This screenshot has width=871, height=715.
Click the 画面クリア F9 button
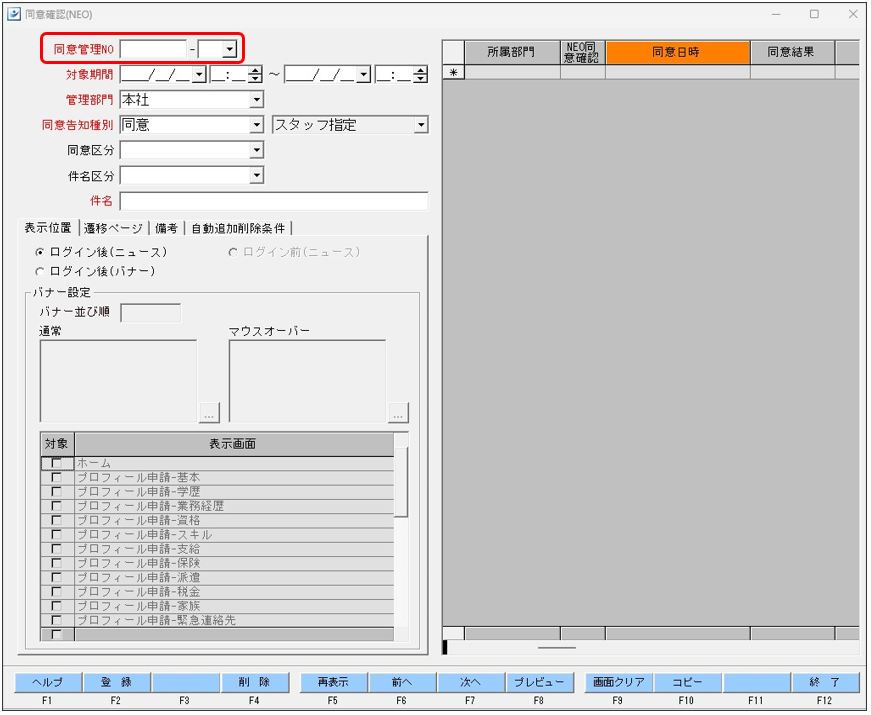(619, 683)
